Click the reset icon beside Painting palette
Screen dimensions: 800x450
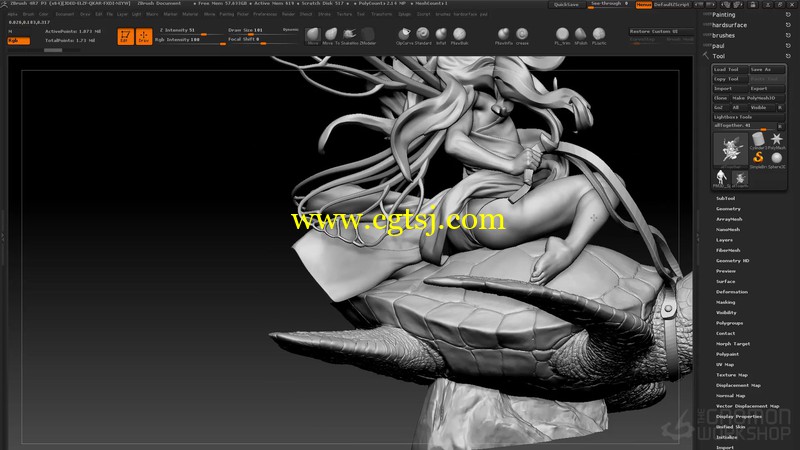(788, 15)
